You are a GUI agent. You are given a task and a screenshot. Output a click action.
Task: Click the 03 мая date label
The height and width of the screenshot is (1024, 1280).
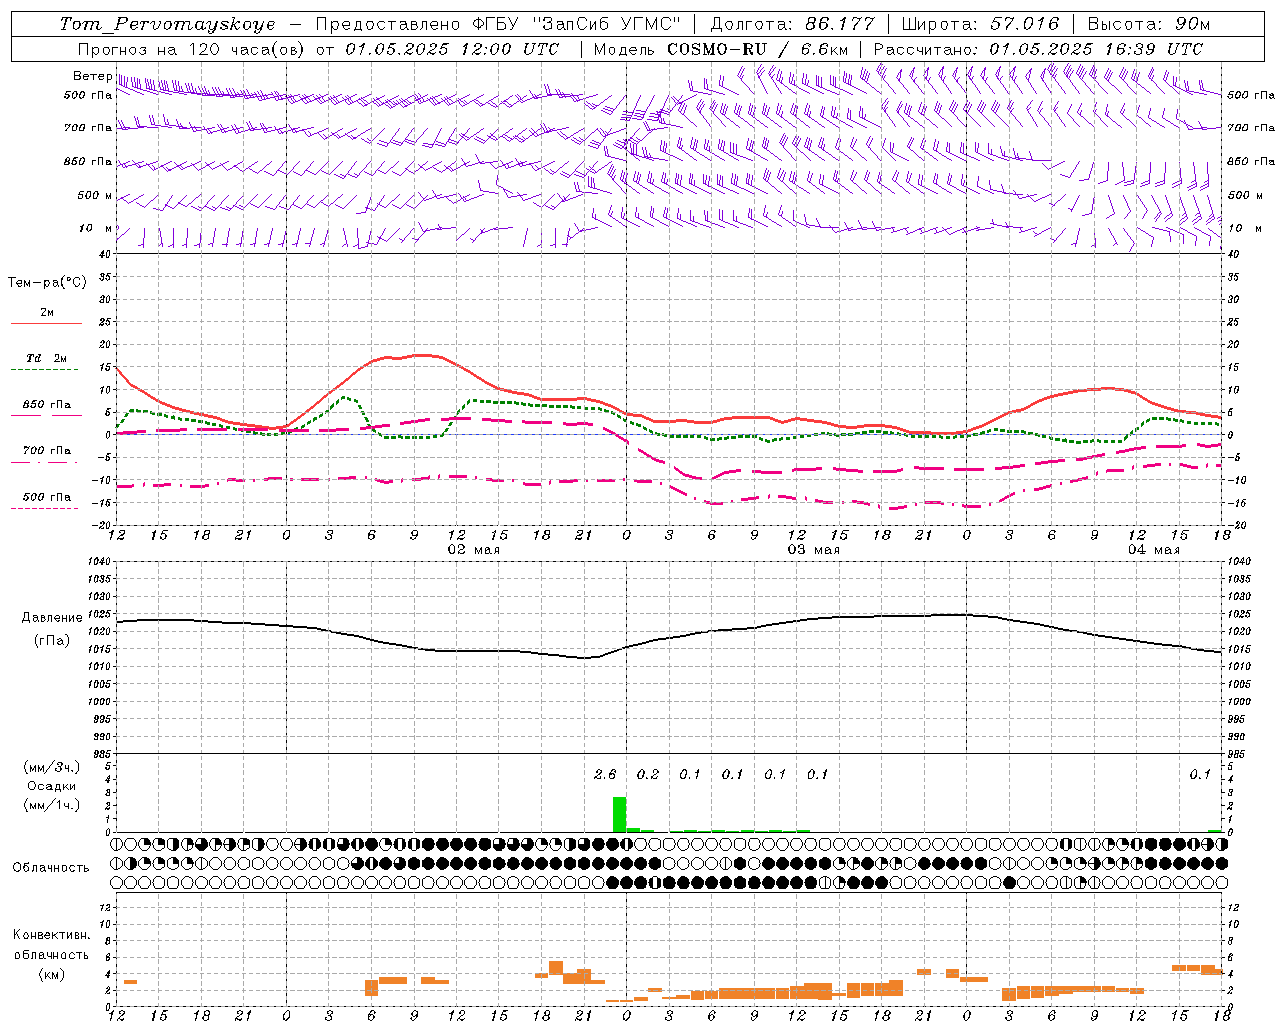[x=813, y=550]
